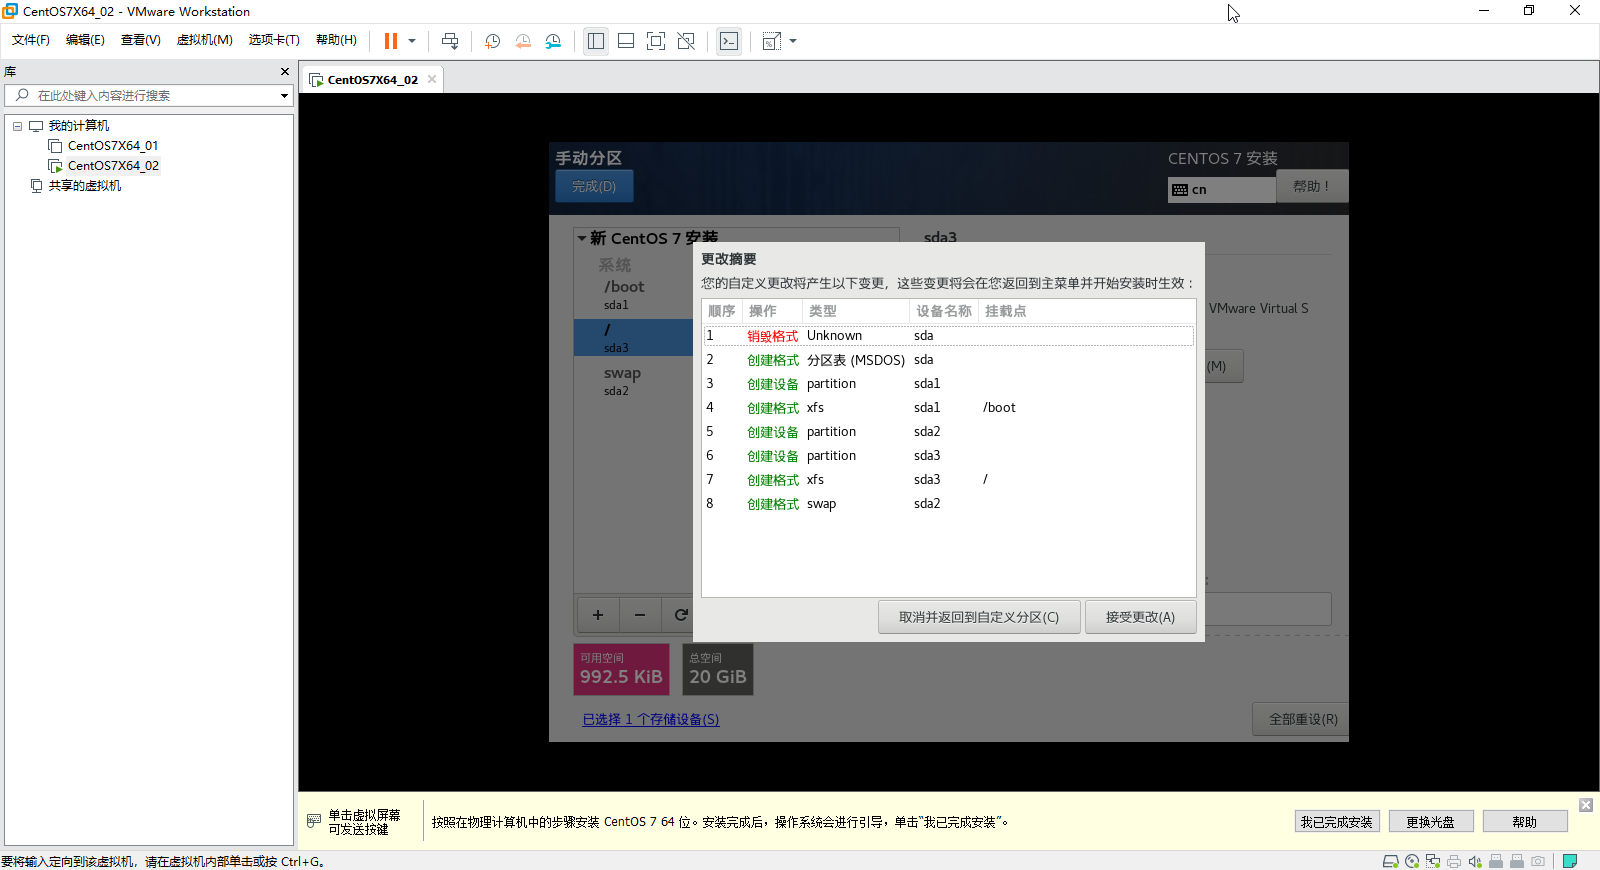Revert to previous snapshot icon

pos(523,41)
